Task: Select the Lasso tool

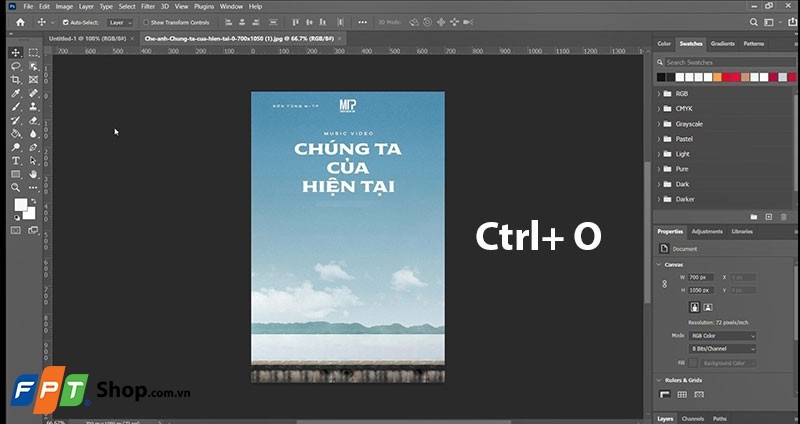Action: coord(16,66)
